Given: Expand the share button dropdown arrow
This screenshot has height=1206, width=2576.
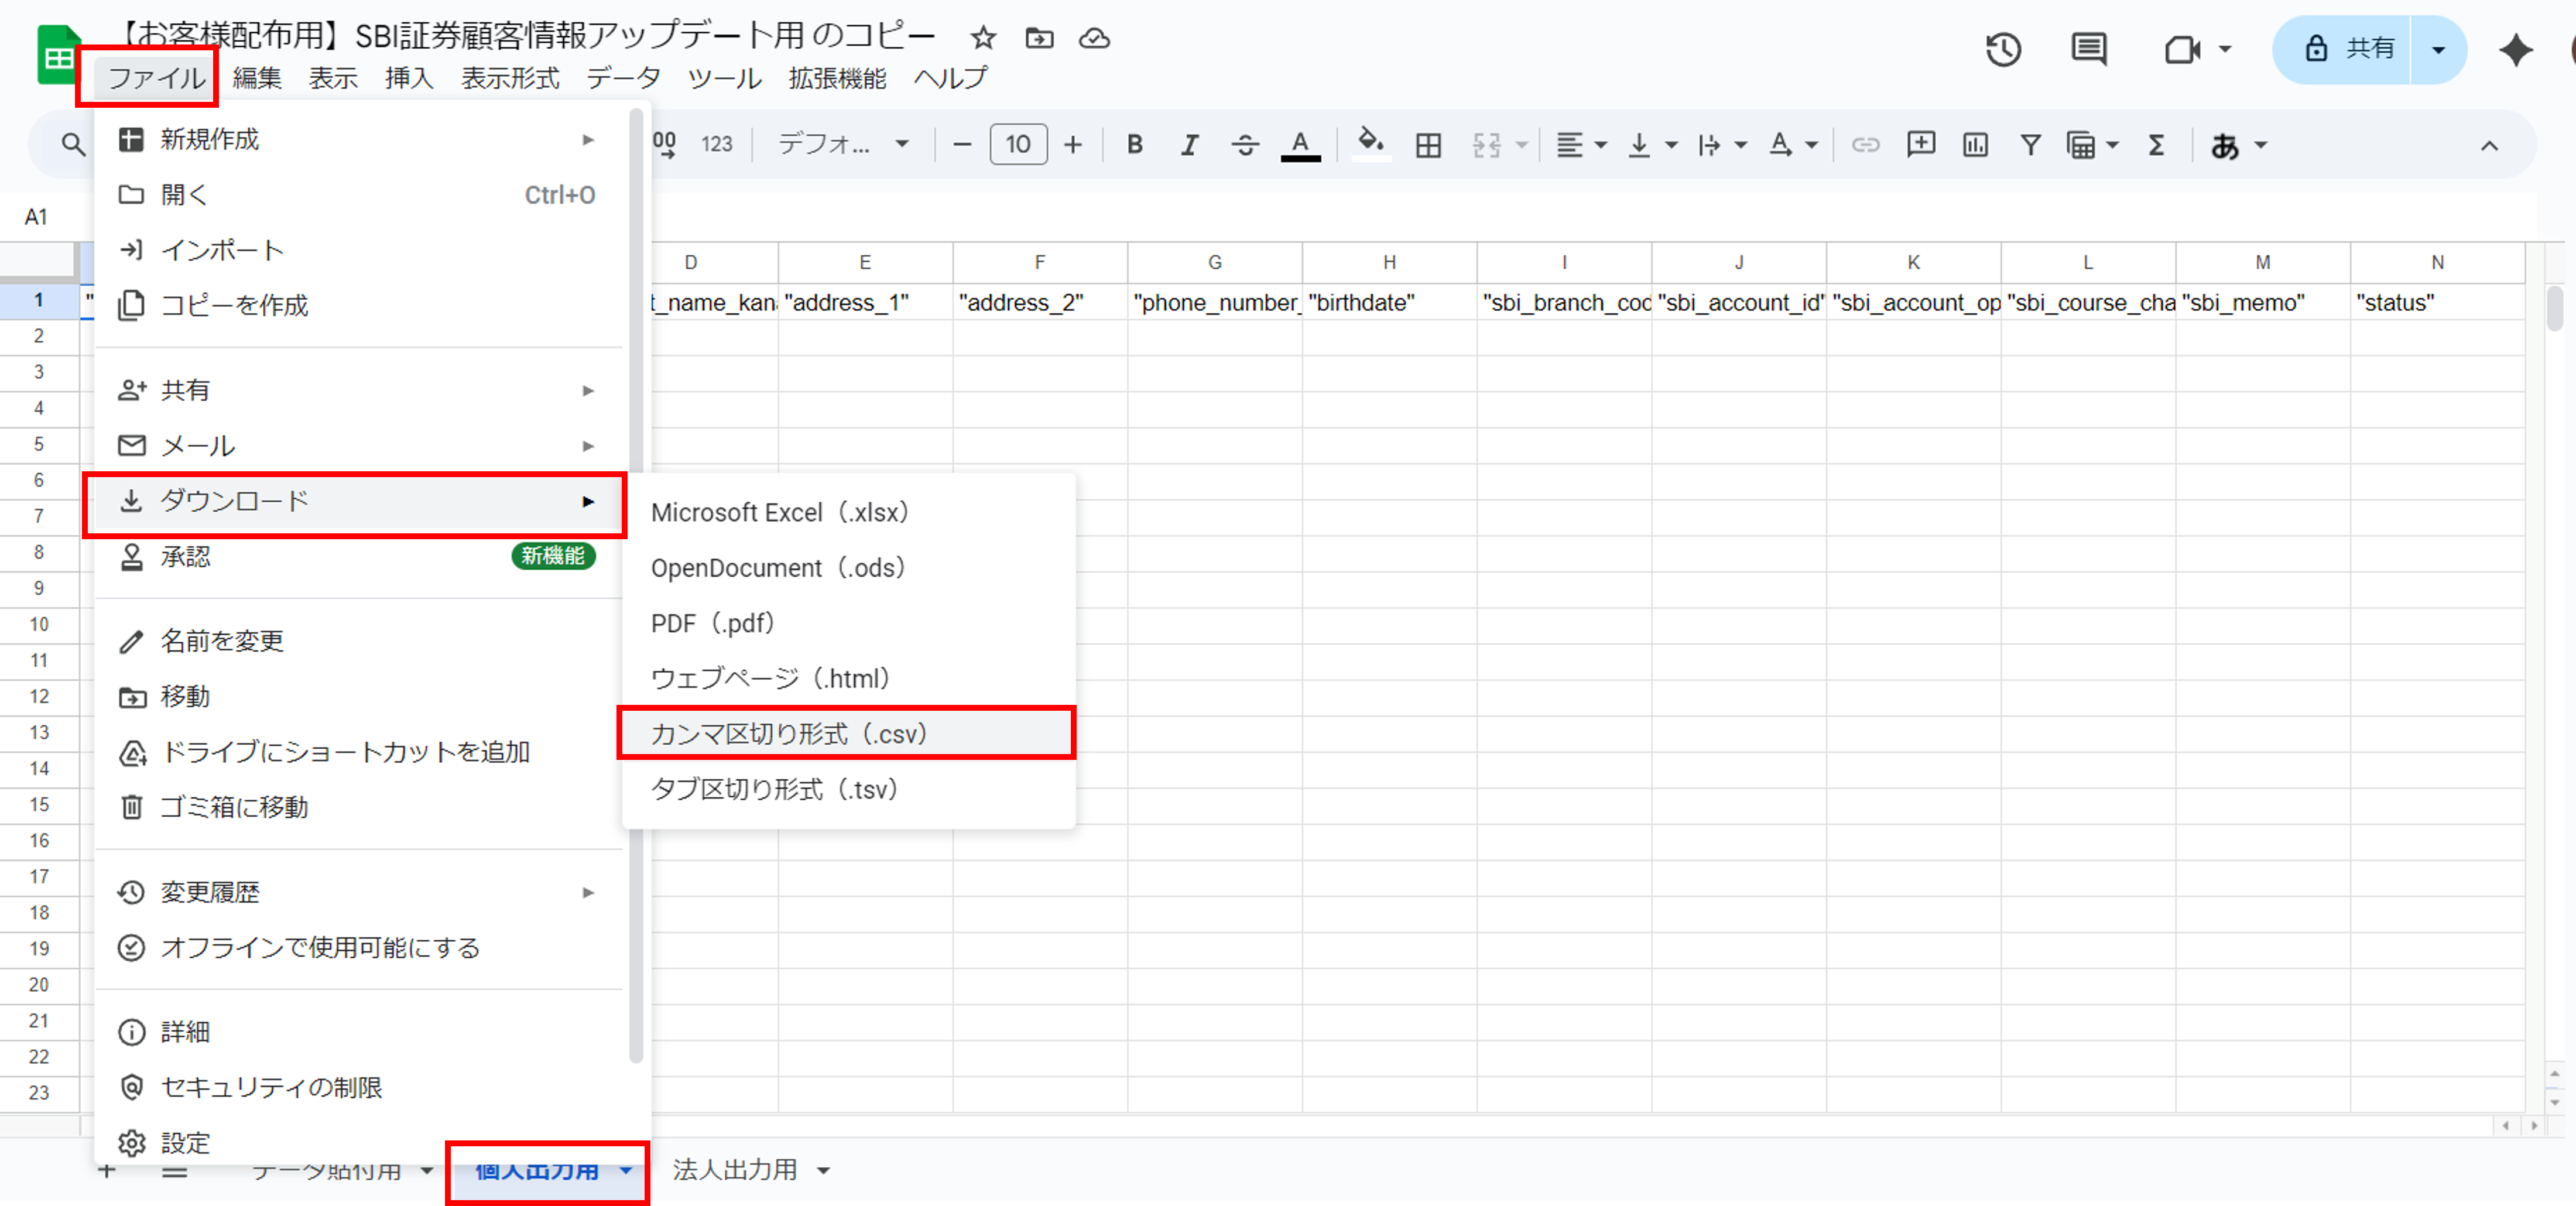Looking at the screenshot, I should click(x=2438, y=49).
